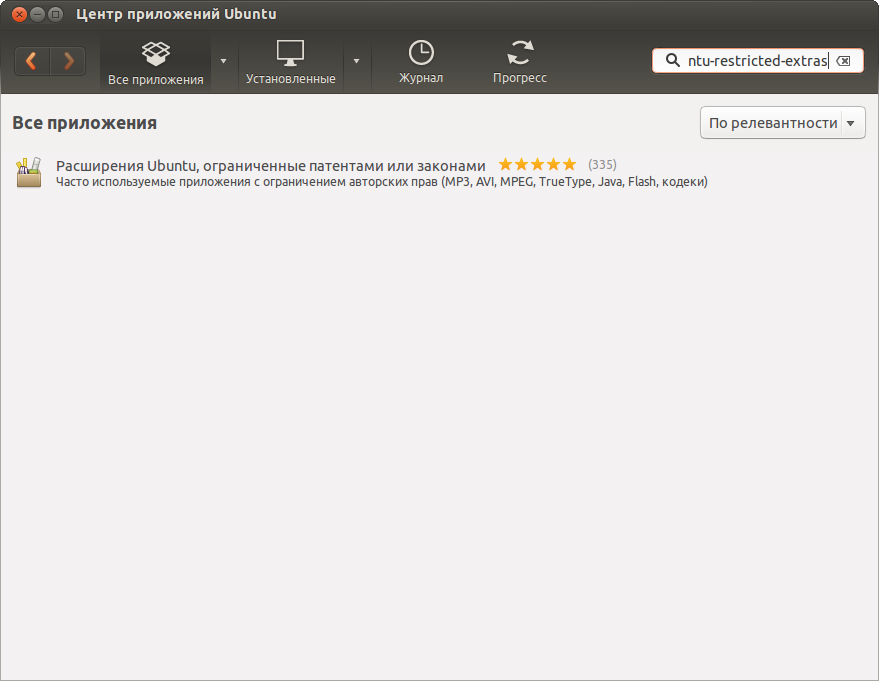
Task: Close the Центр приложений Ubuntu window
Action: (19, 15)
